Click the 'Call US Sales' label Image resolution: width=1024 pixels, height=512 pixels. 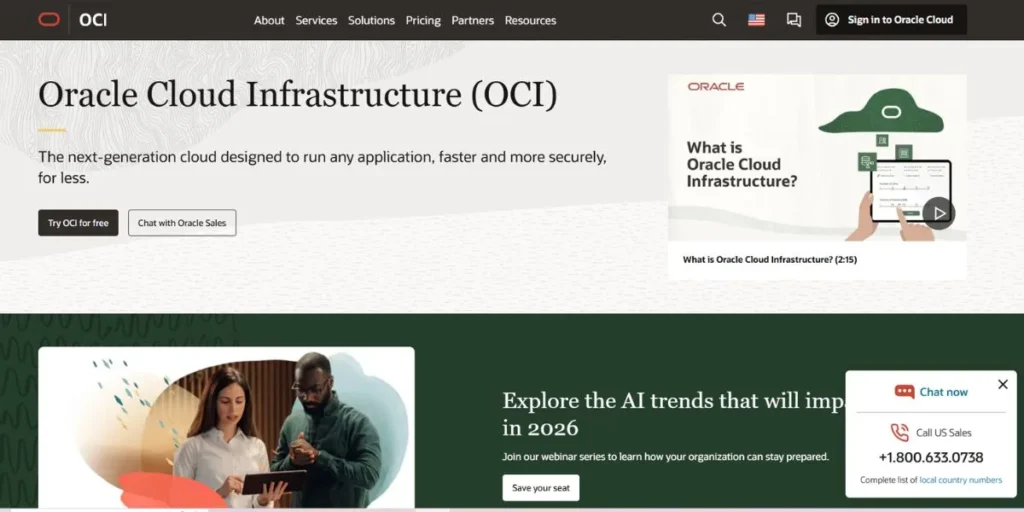(943, 432)
